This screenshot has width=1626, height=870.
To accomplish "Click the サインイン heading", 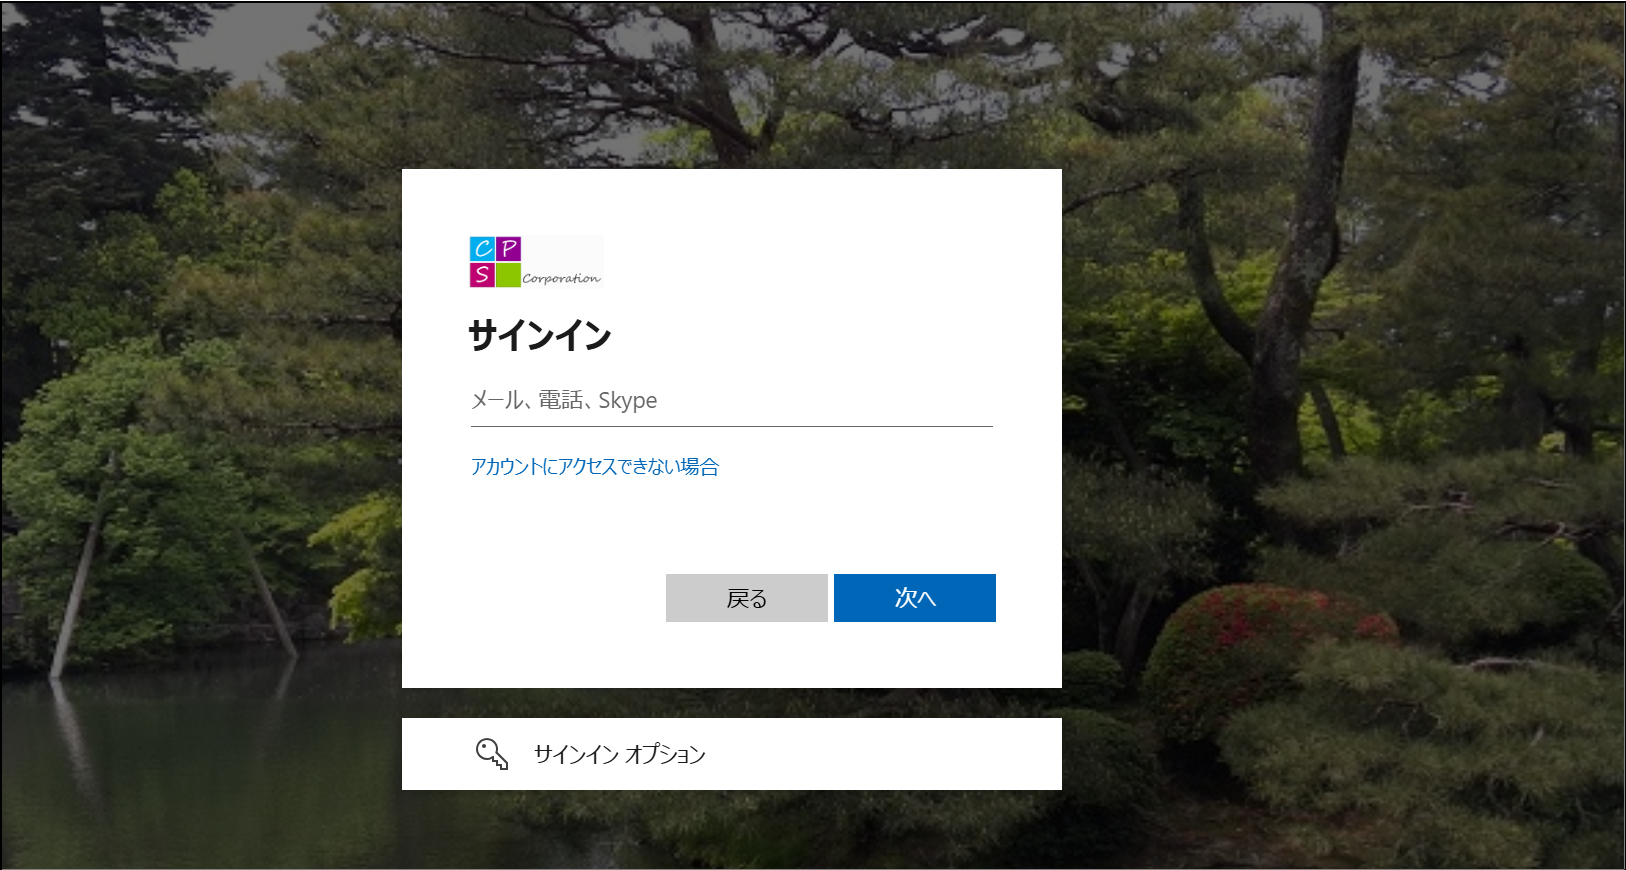I will pos(539,336).
